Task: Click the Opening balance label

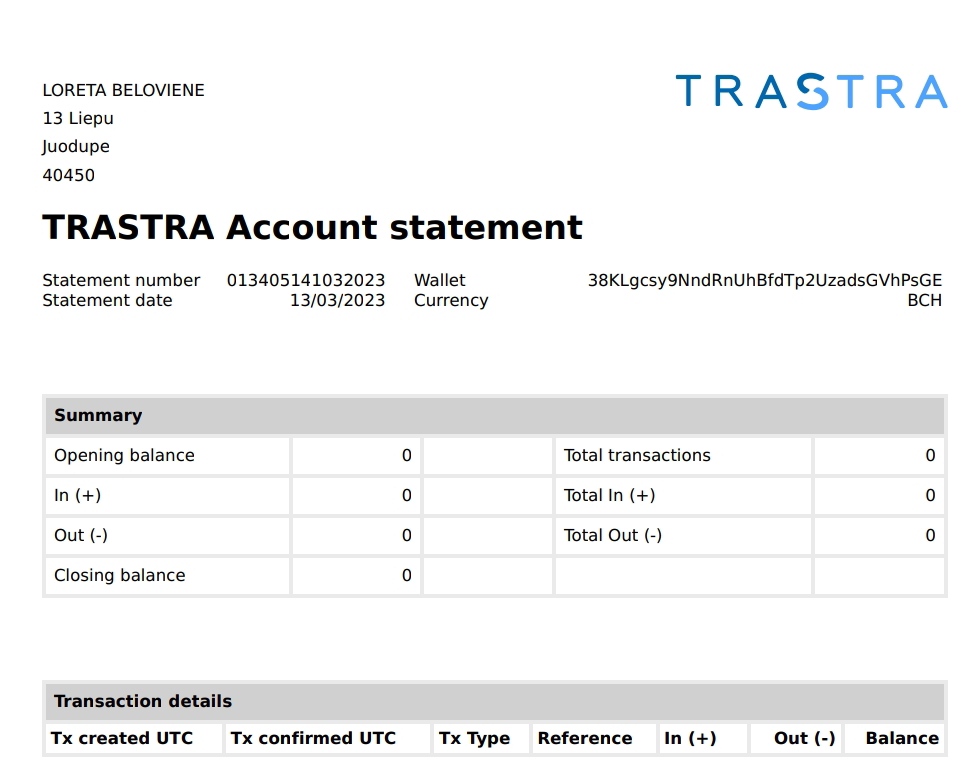Action: [x=124, y=455]
